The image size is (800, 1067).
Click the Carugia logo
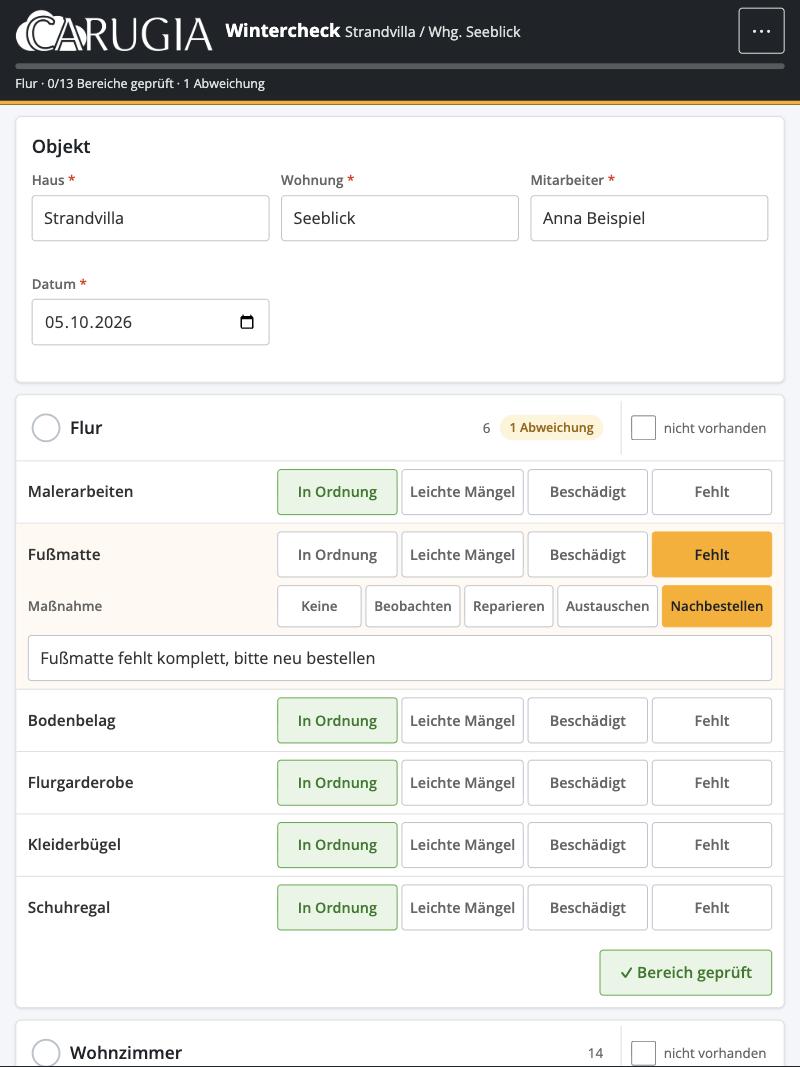(114, 31)
